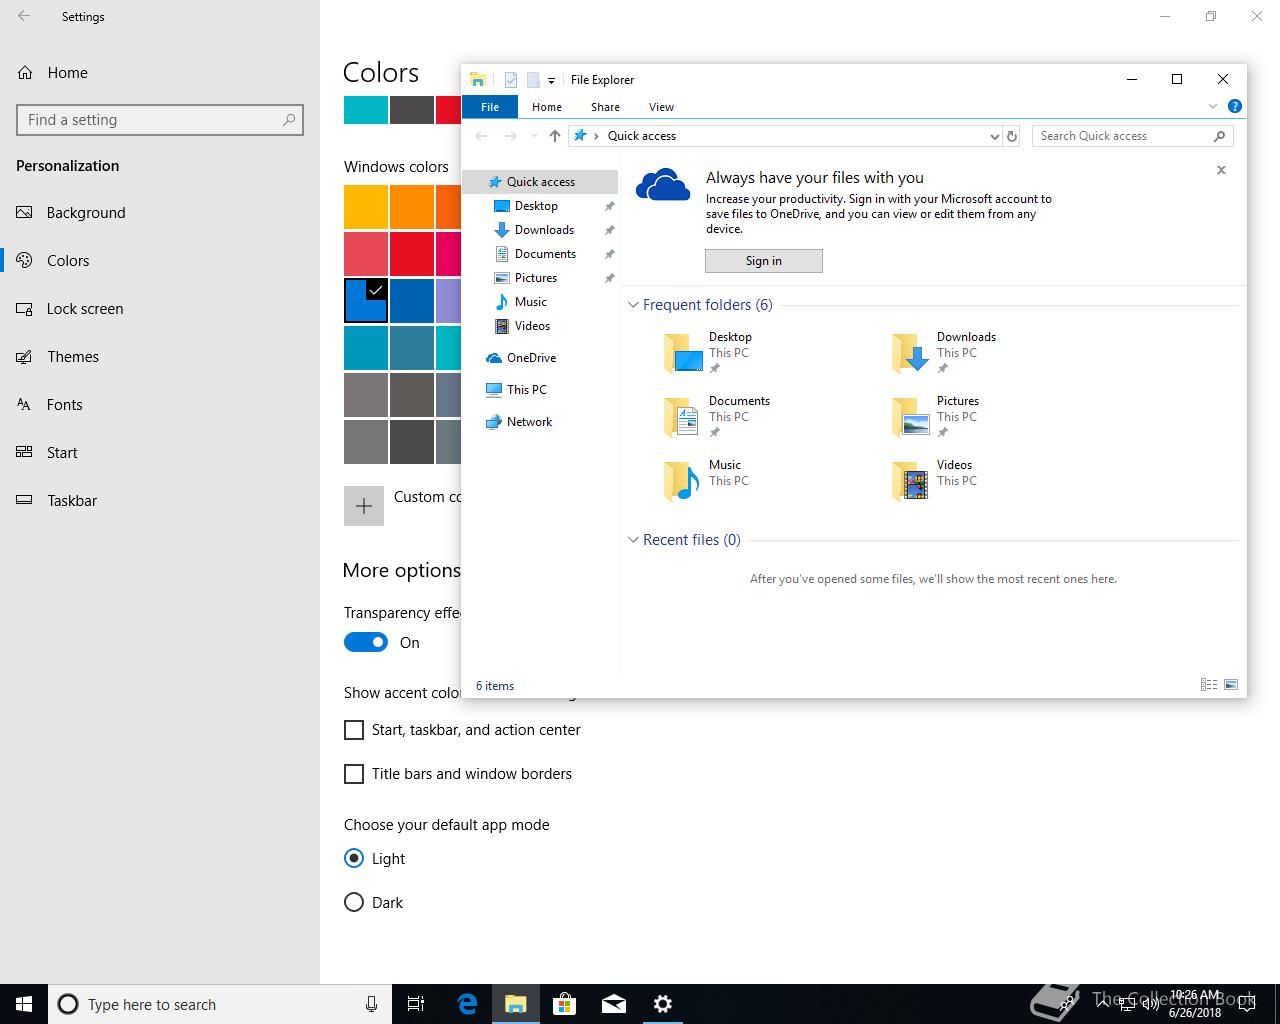Select Dark default app mode
Image resolution: width=1280 pixels, height=1024 pixels.
pyautogui.click(x=354, y=902)
